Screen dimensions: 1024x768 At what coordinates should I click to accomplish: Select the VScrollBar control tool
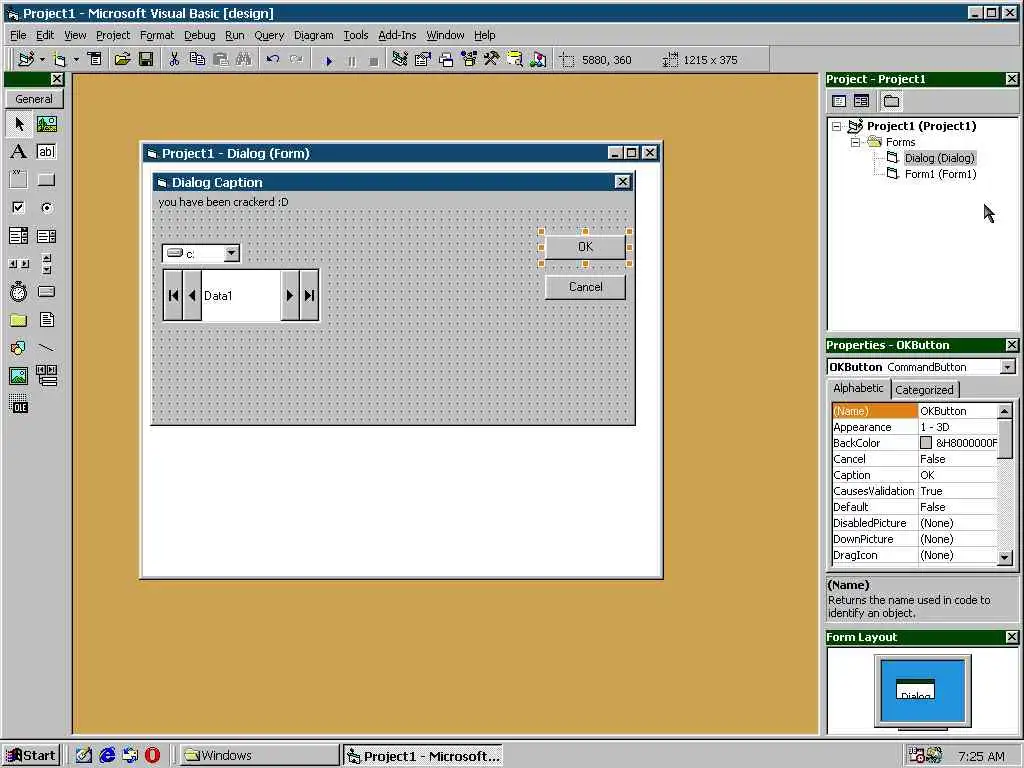[46, 264]
